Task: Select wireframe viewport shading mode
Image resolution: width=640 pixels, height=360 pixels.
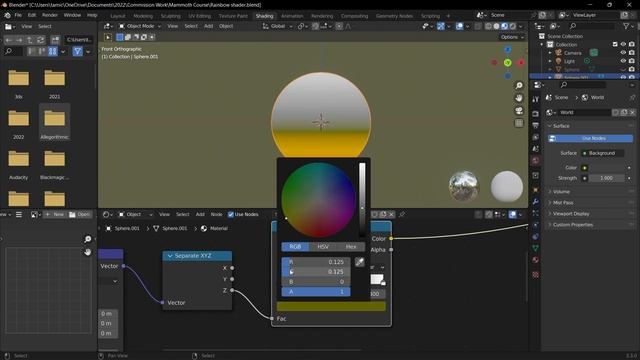Action: [x=488, y=26]
